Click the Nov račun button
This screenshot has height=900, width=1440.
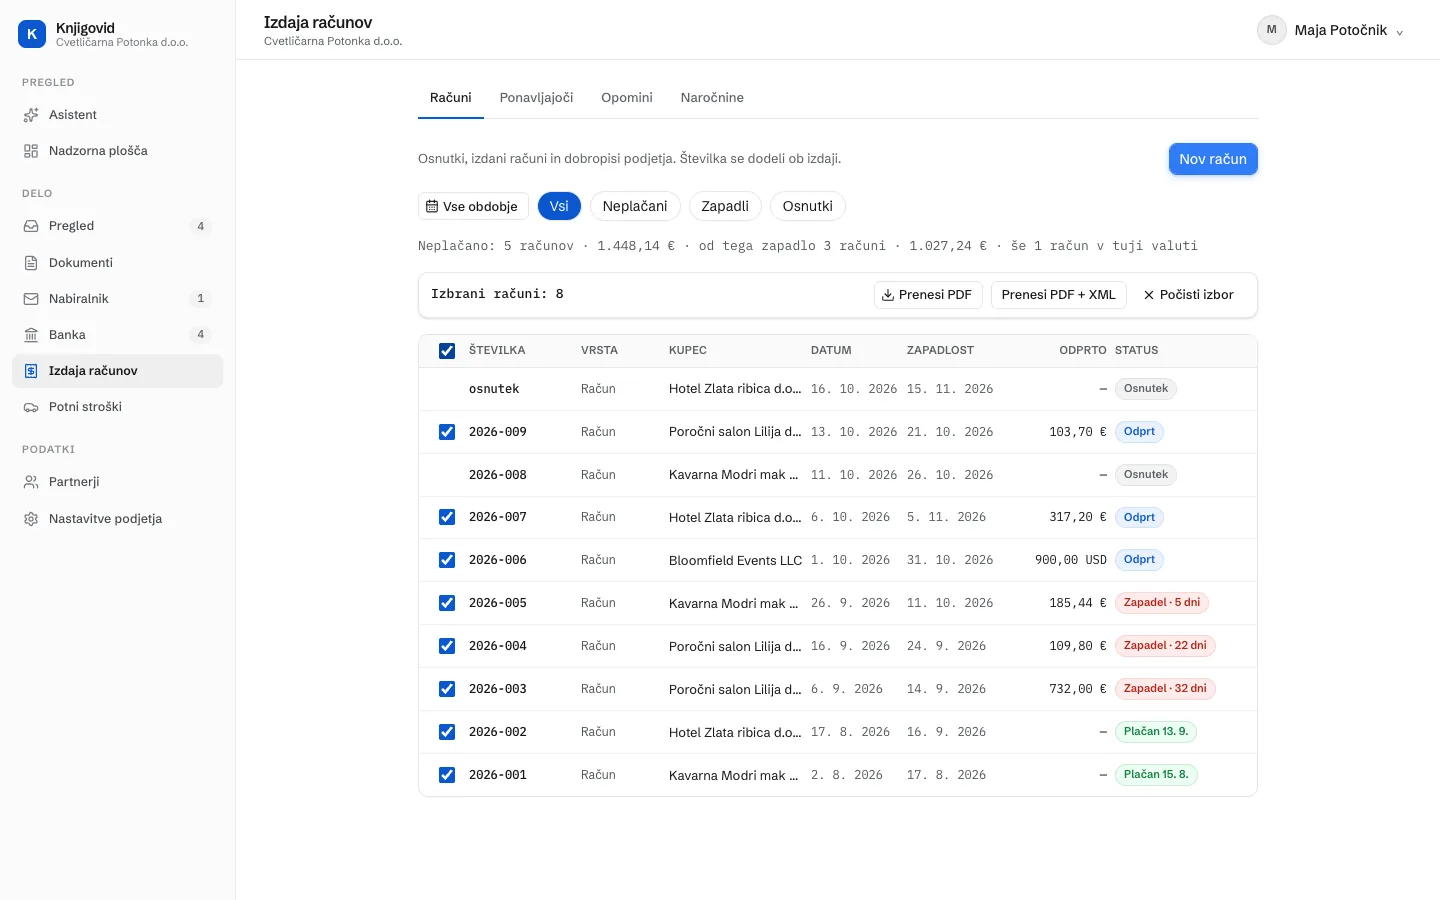click(1213, 159)
